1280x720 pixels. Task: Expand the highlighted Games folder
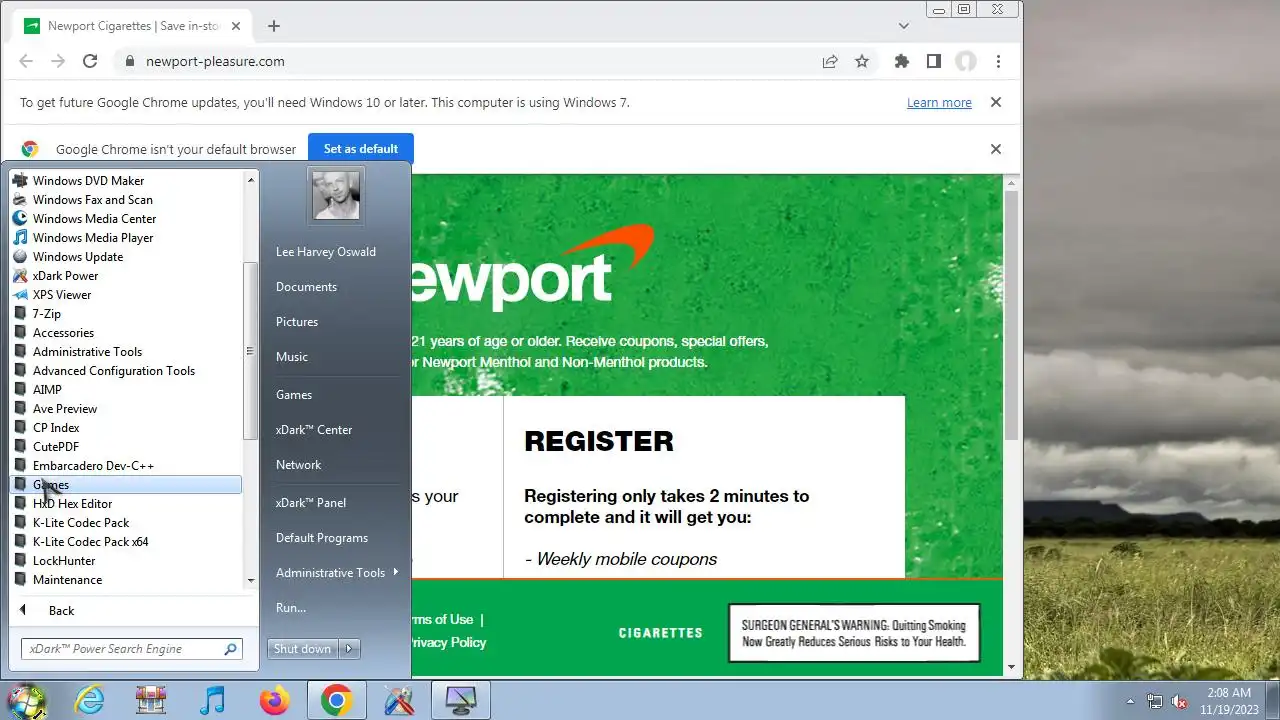(x=126, y=485)
